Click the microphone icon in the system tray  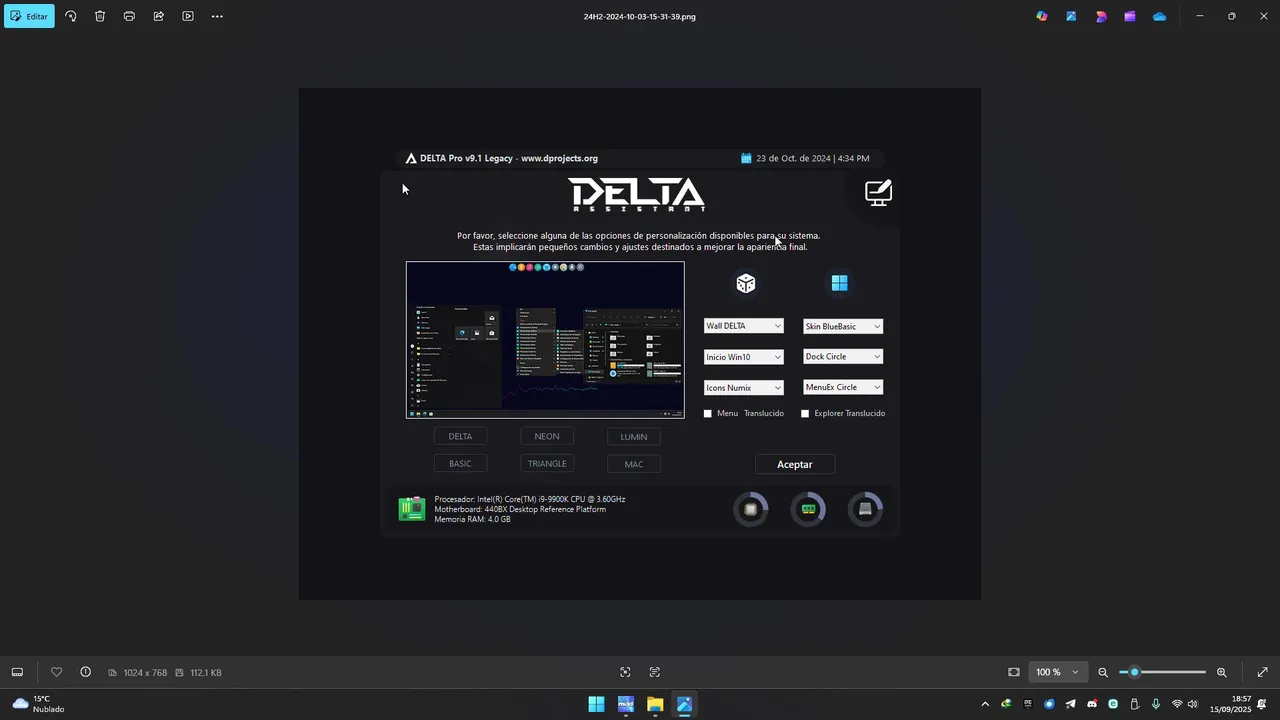pos(1156,705)
